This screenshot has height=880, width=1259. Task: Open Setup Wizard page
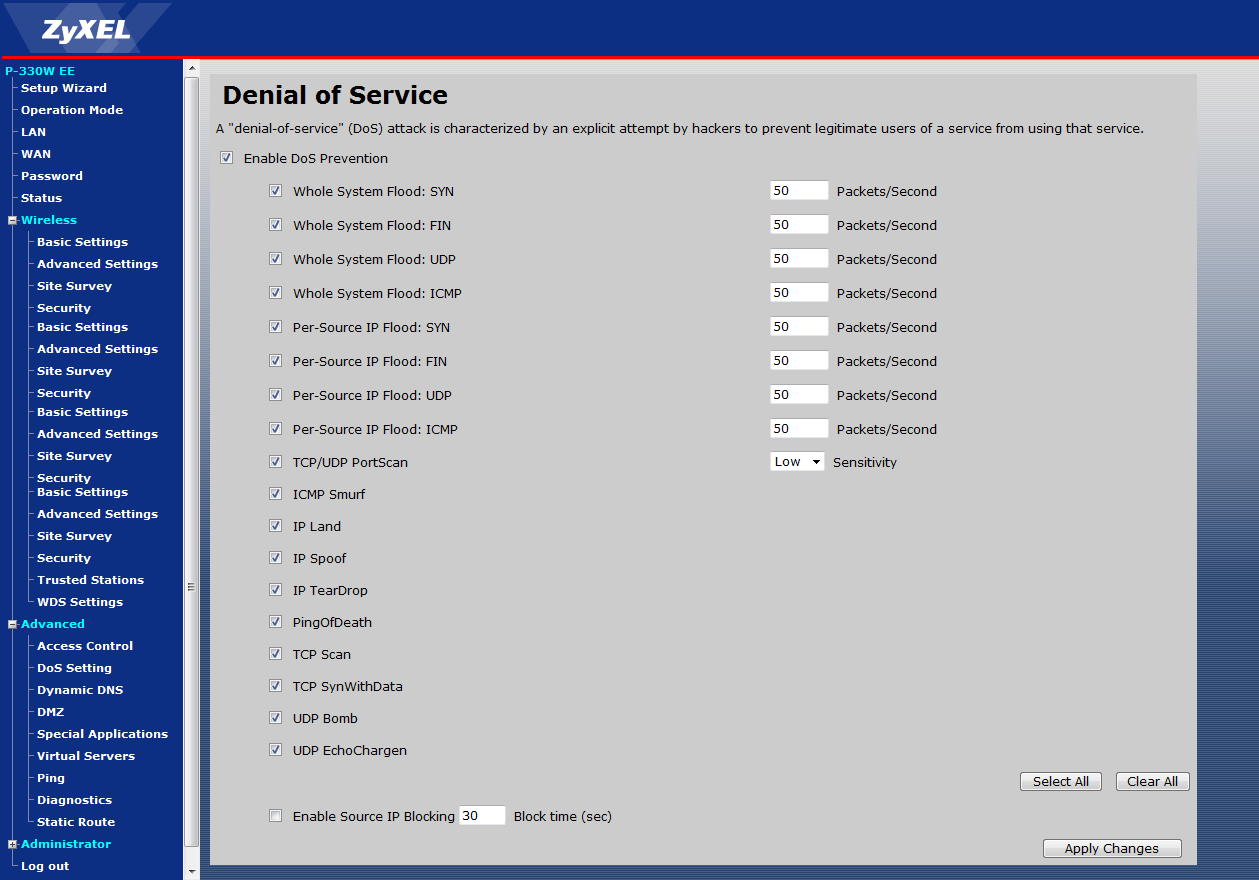pos(64,88)
